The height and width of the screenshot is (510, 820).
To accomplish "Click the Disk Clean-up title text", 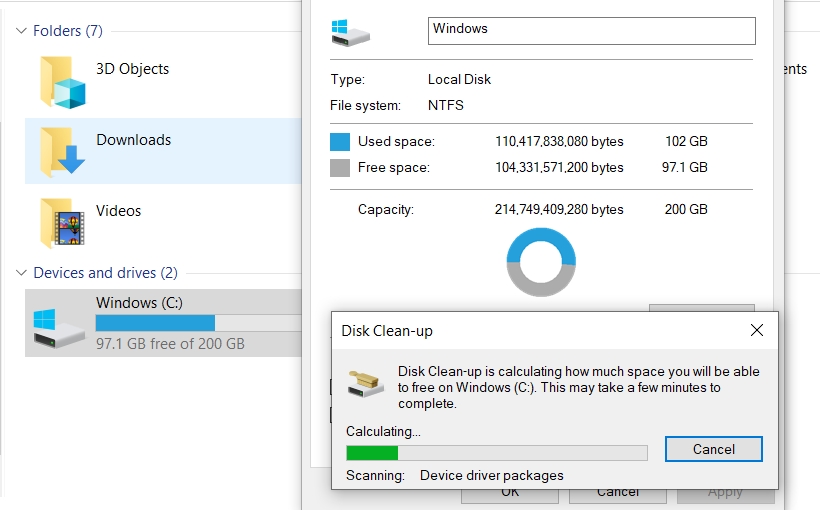I will 387,331.
